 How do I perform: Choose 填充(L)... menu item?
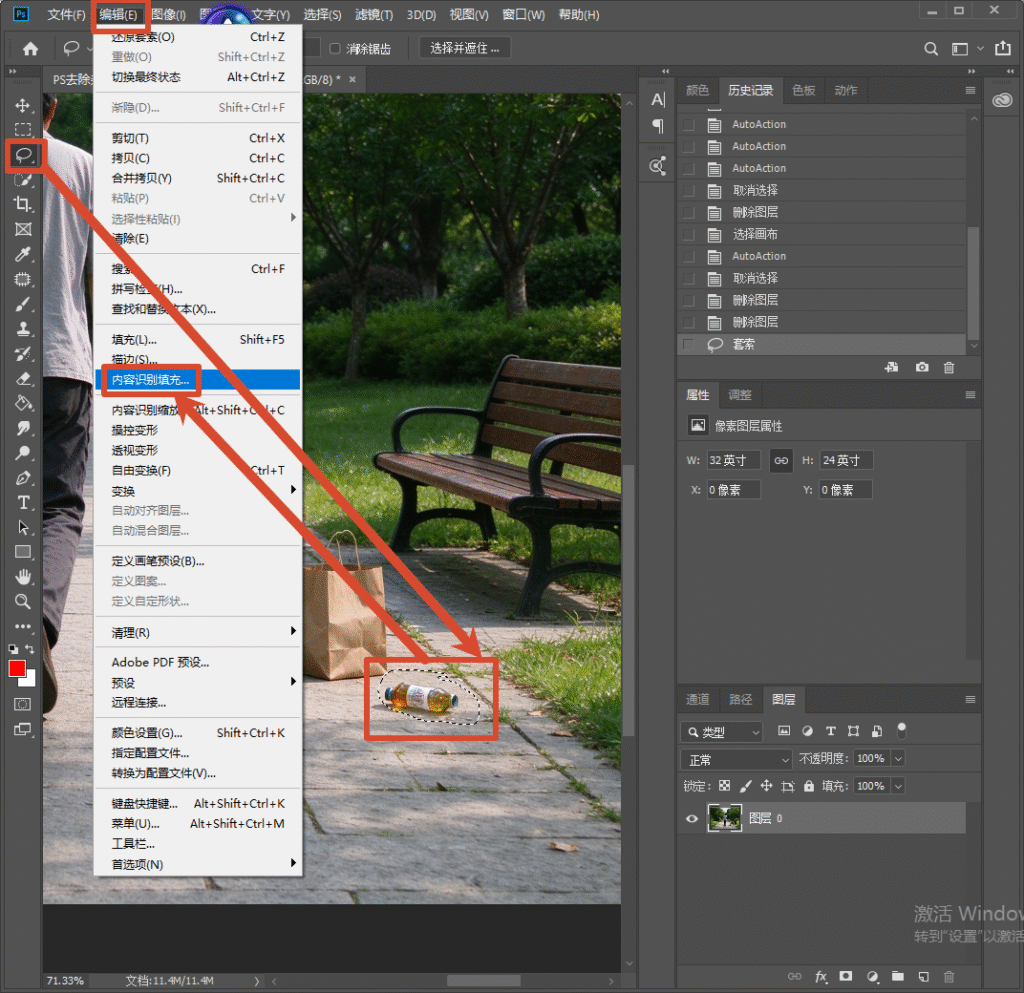pos(198,339)
